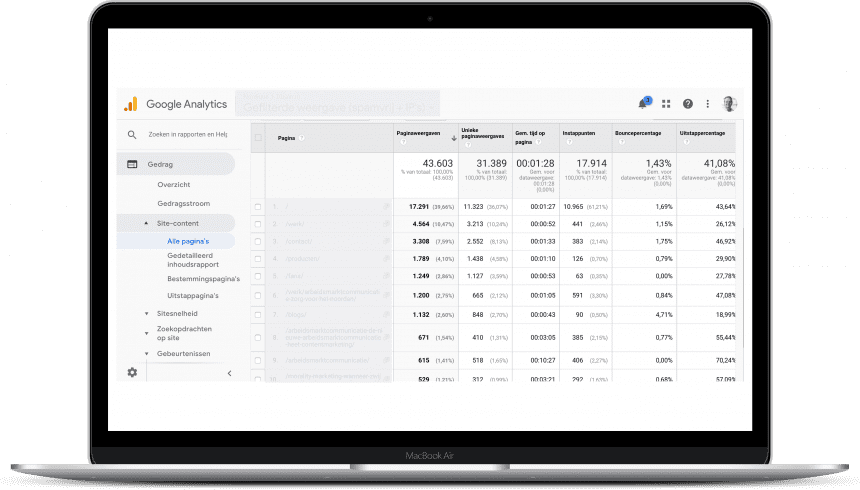Click the sort arrow in Paginaweergaven column

pos(454,138)
